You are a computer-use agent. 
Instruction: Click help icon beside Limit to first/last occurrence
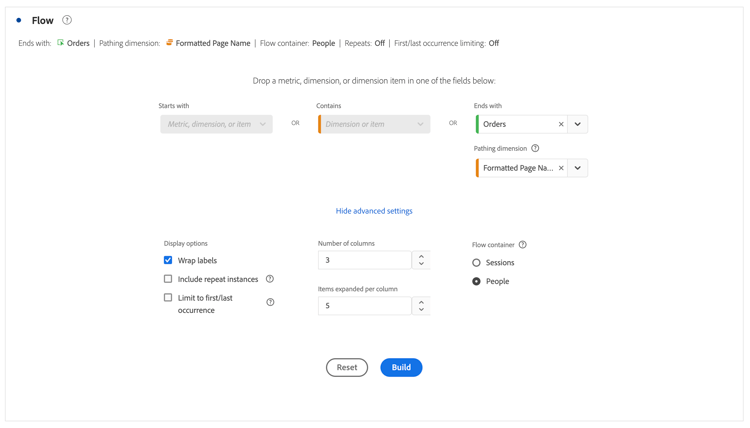(270, 302)
